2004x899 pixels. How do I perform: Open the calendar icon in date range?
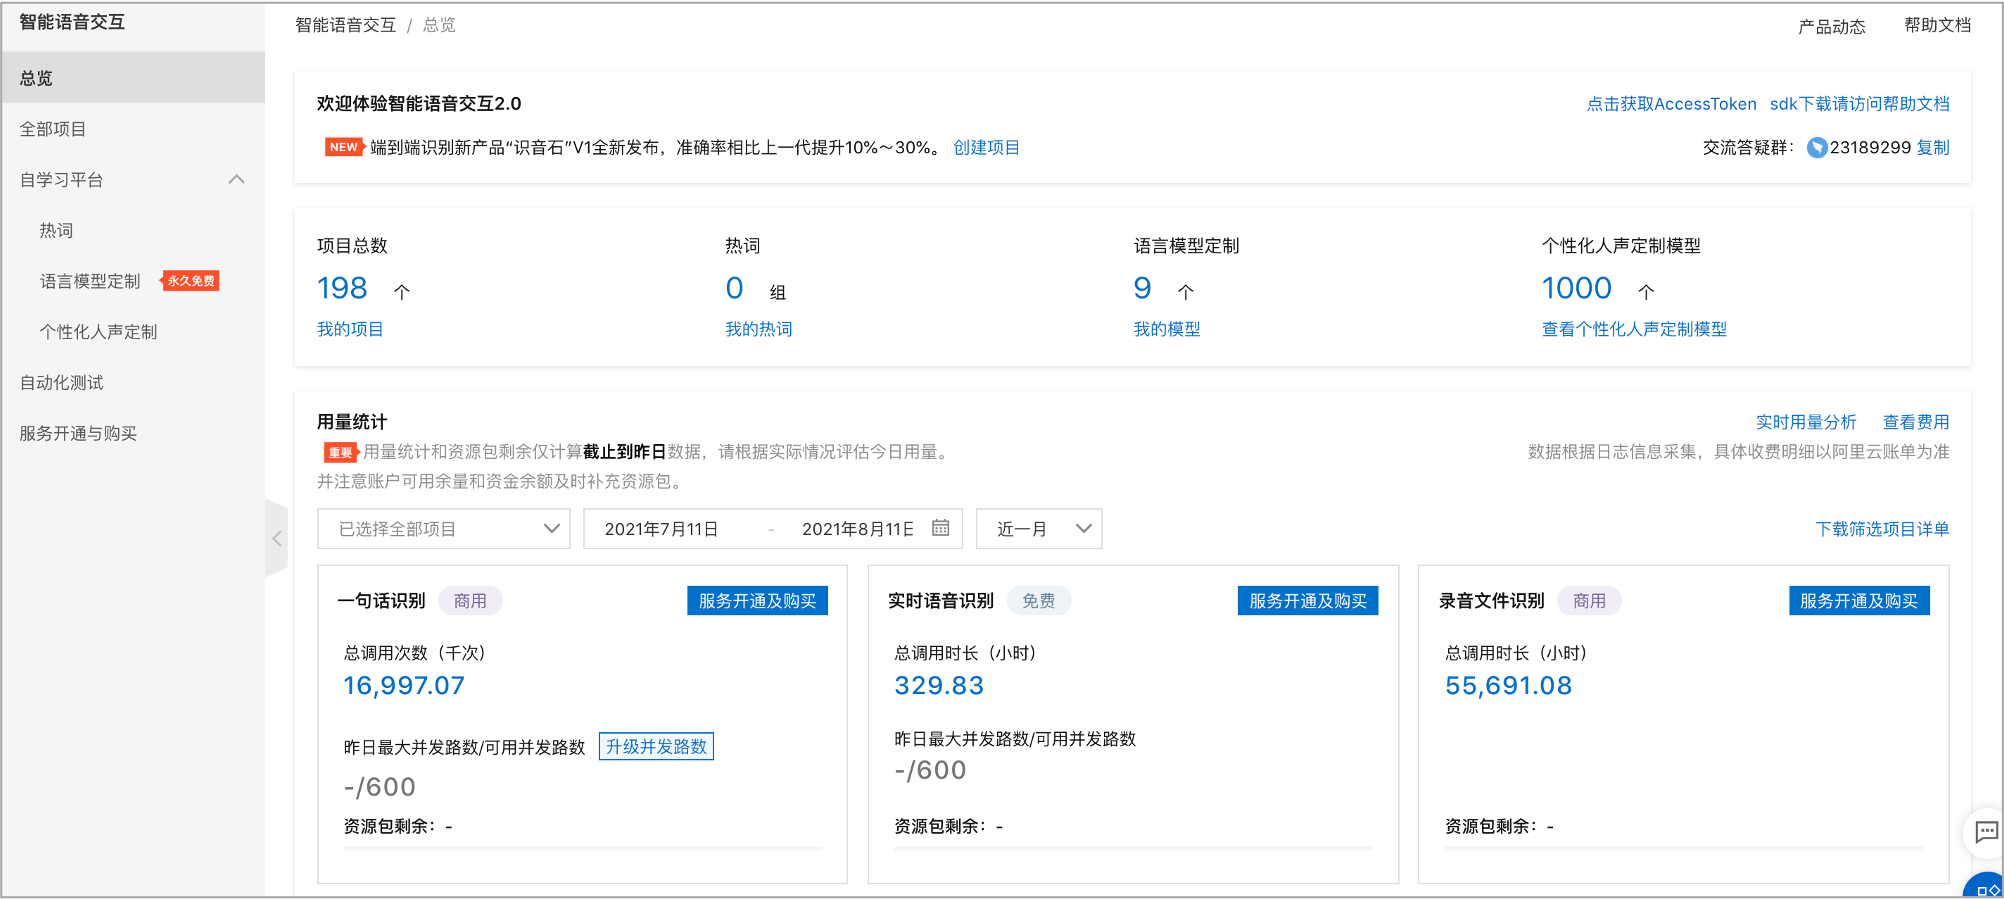940,528
